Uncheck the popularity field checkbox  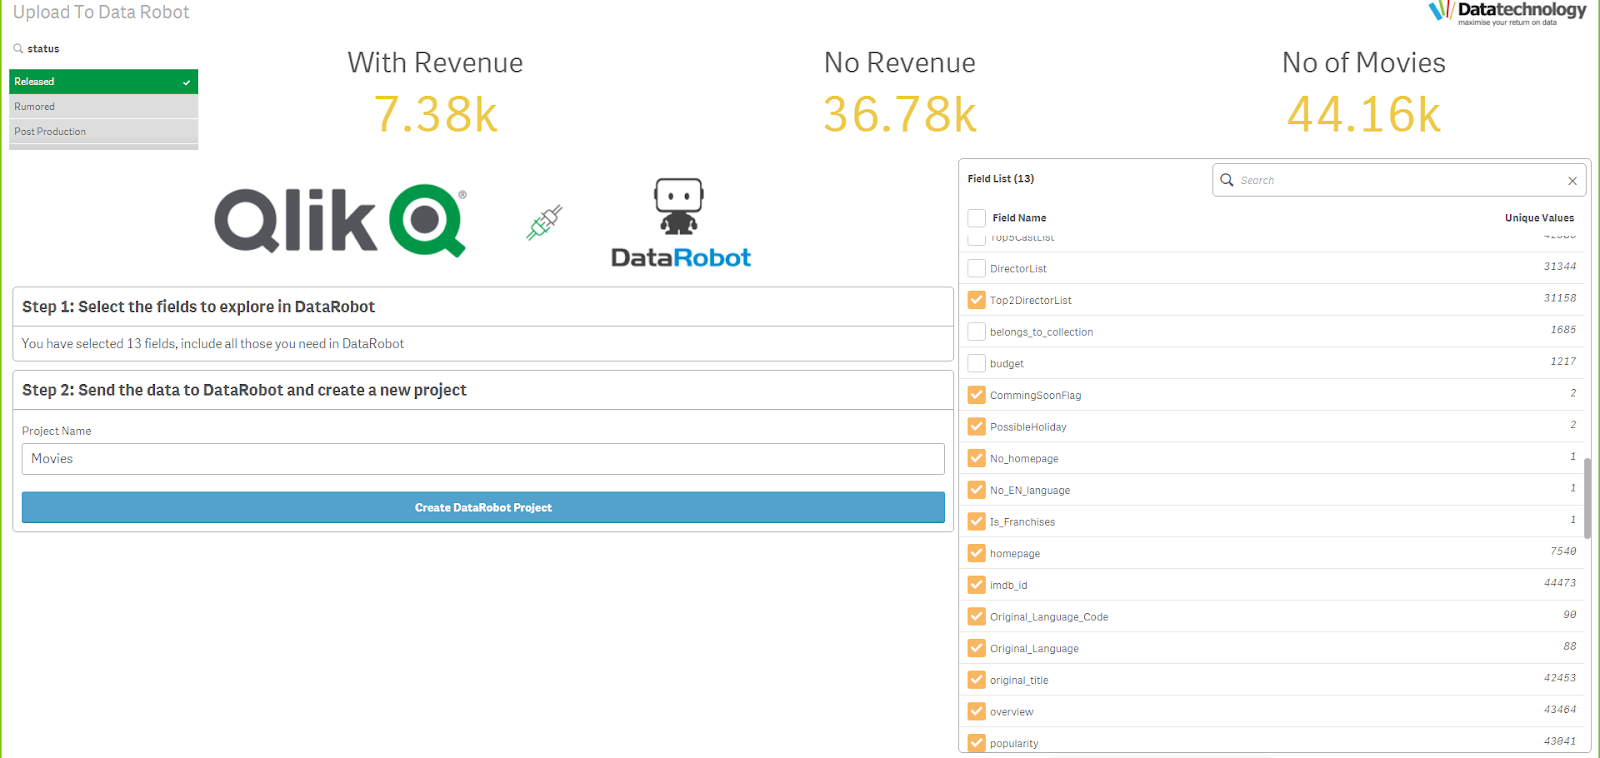coord(977,743)
